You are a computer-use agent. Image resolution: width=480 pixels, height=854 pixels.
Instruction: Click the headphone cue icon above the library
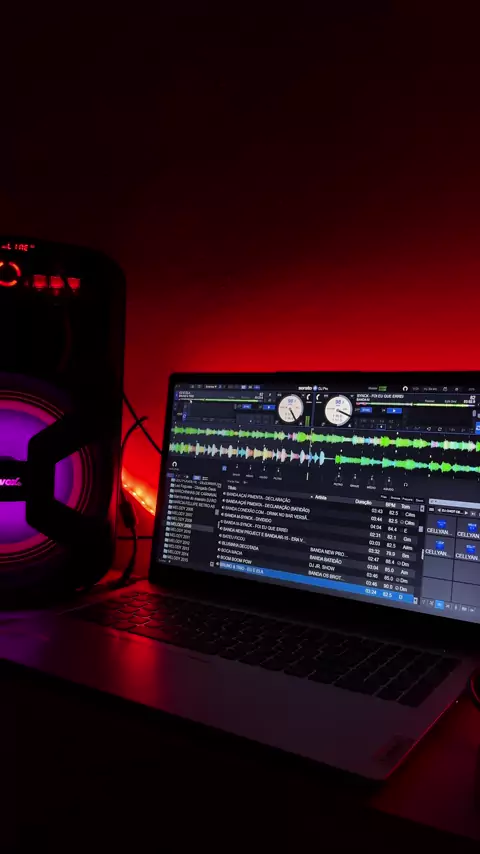(174, 464)
